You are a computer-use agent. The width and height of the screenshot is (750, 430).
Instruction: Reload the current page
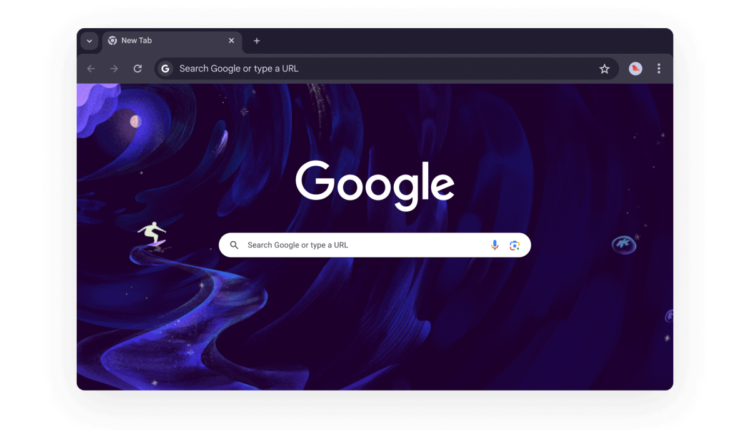[x=138, y=69]
